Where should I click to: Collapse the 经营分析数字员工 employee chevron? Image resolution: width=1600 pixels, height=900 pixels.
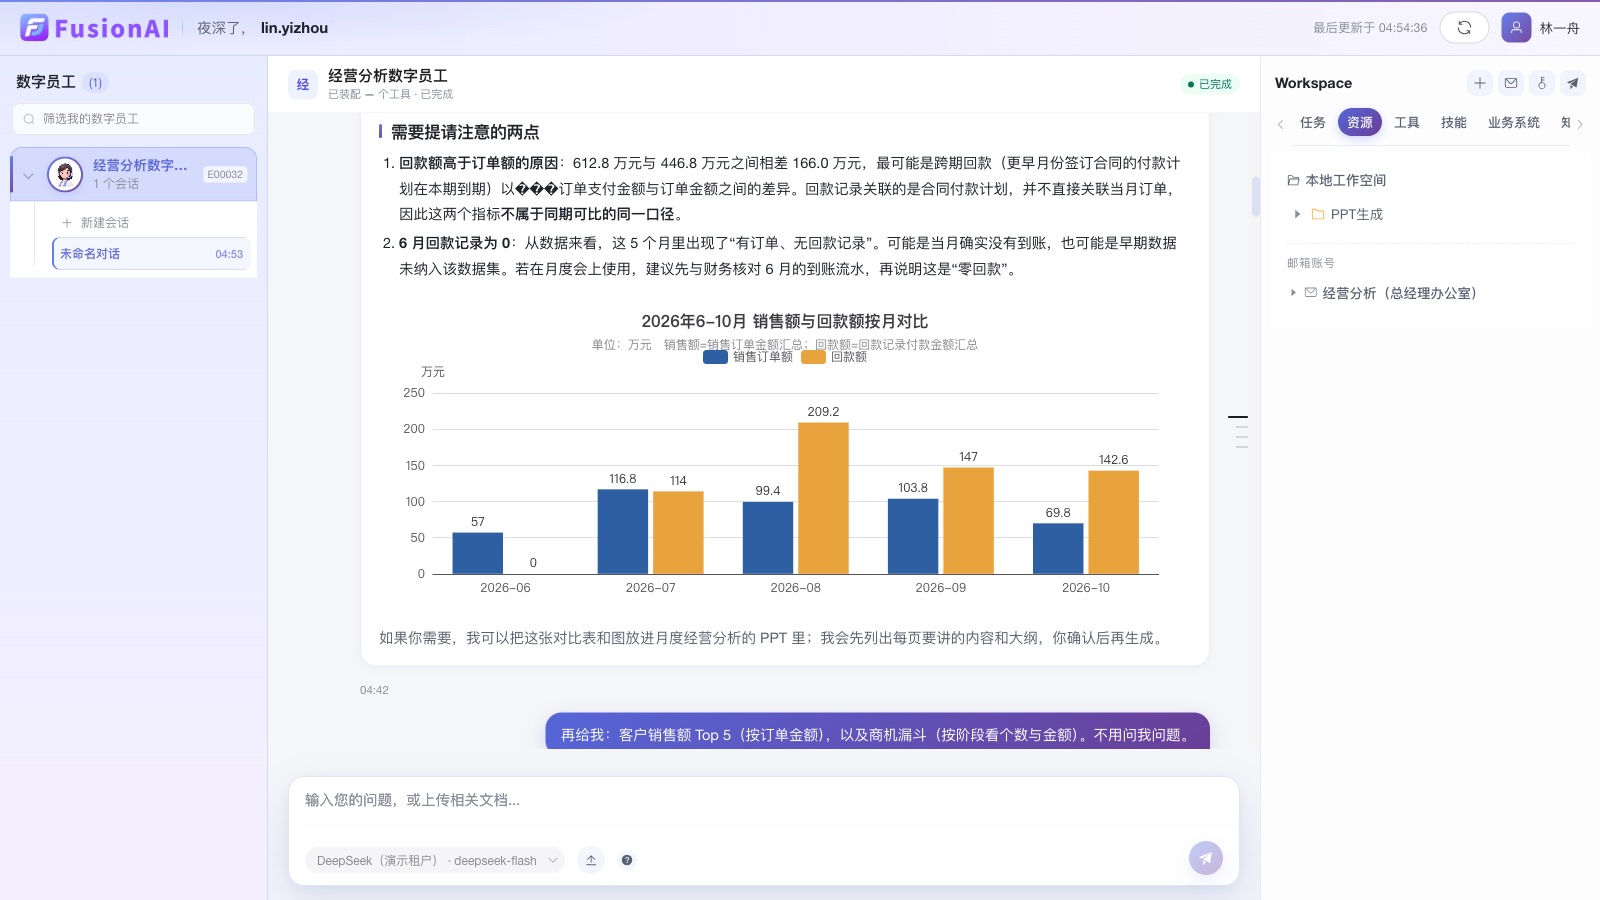point(28,176)
